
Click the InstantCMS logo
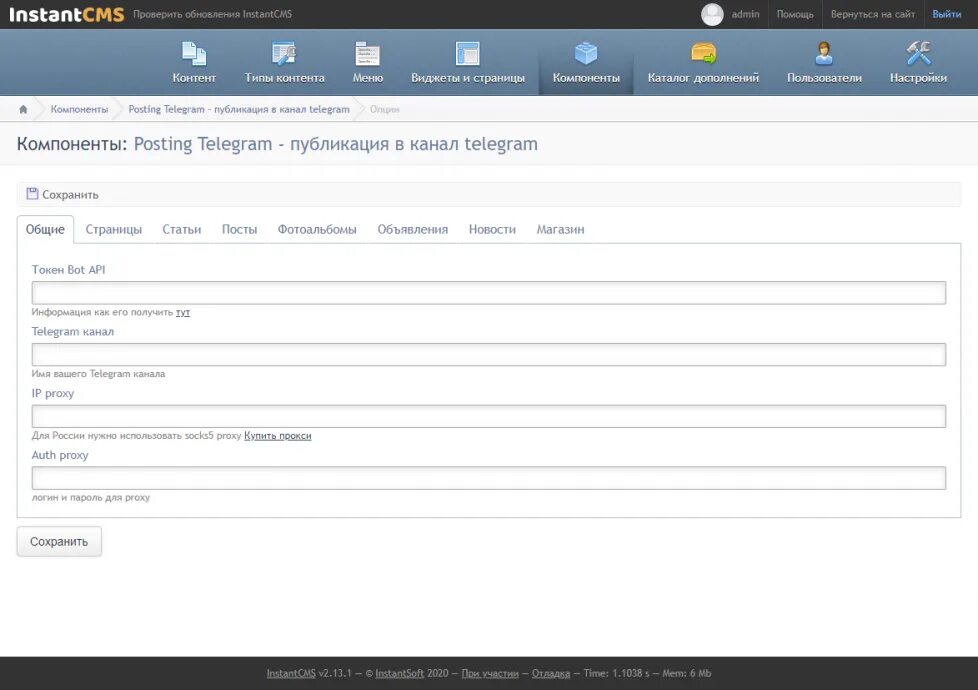click(x=67, y=14)
